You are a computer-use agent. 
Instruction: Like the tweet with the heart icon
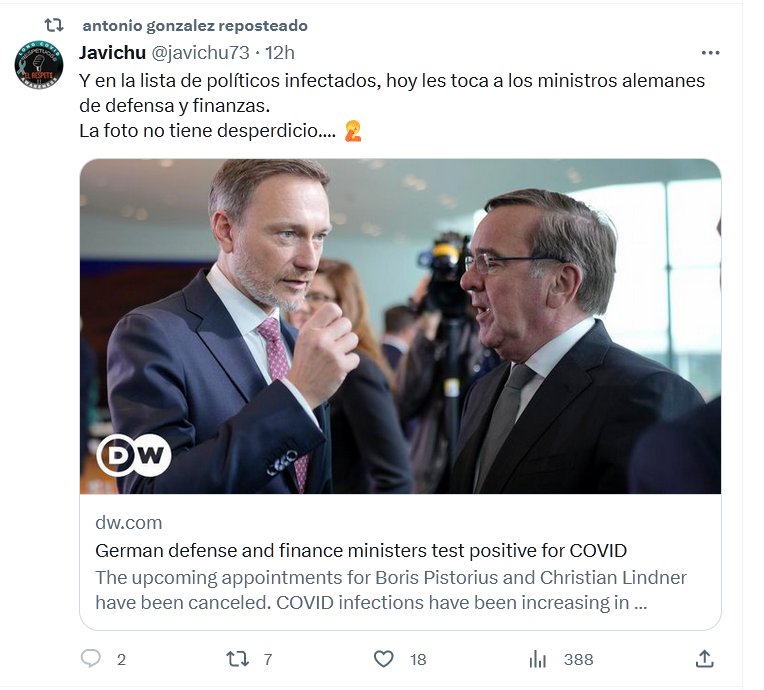point(383,659)
